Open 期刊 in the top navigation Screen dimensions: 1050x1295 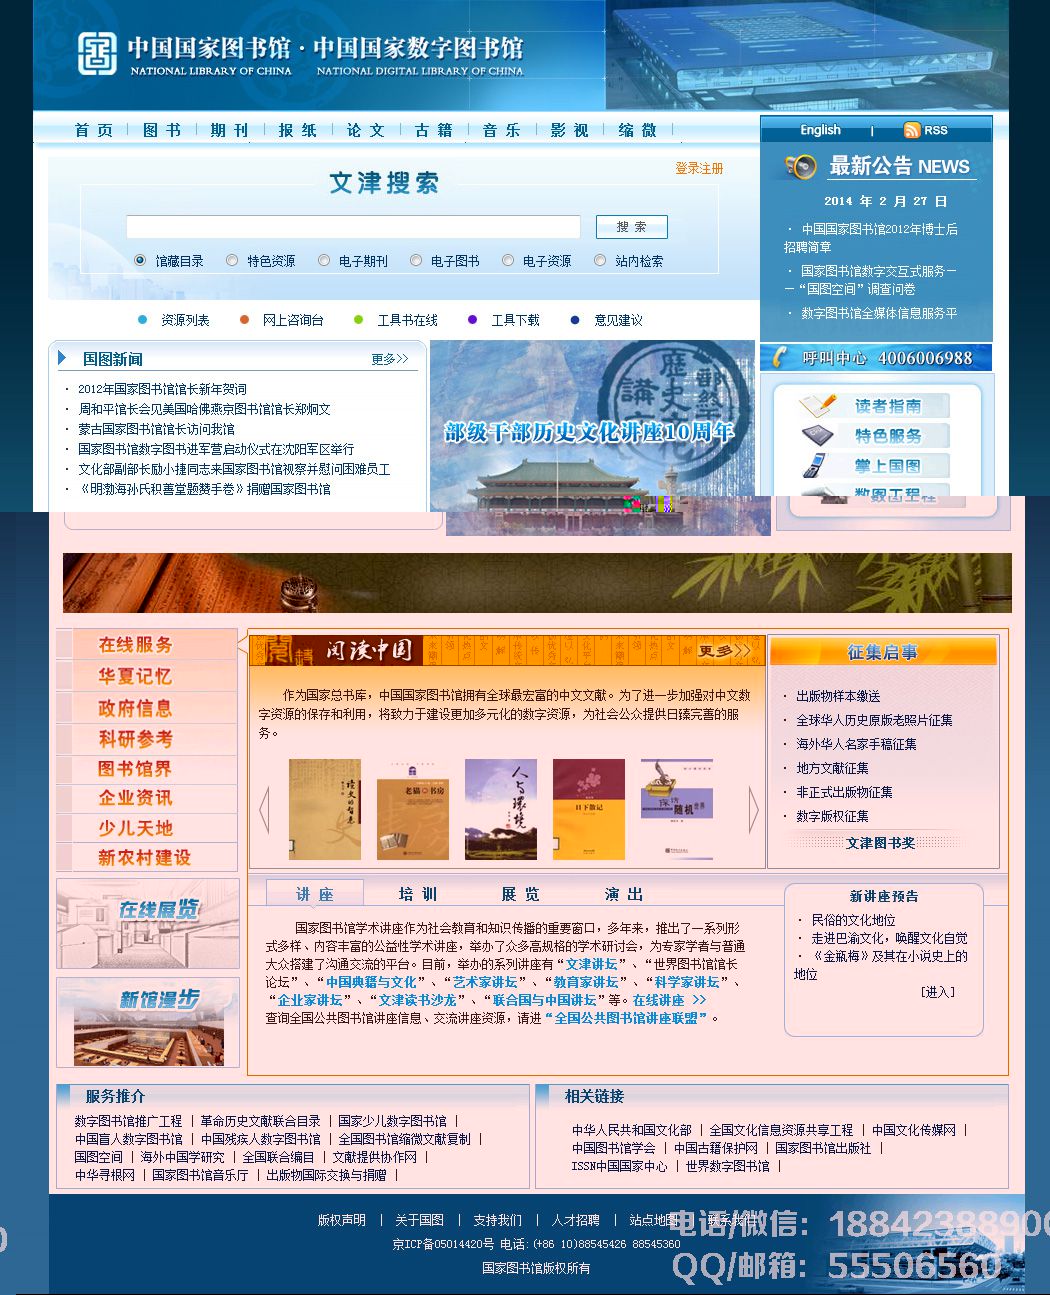tap(230, 130)
